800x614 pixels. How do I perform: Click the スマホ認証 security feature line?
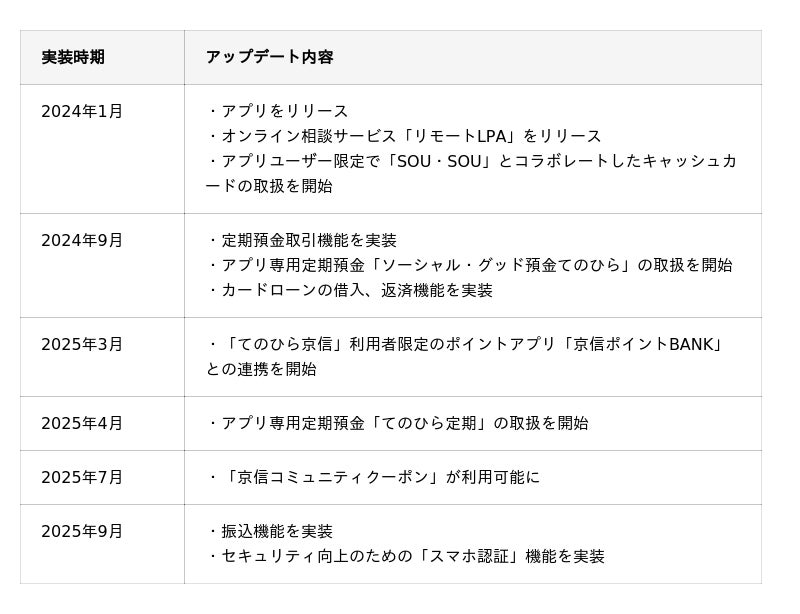tap(406, 556)
